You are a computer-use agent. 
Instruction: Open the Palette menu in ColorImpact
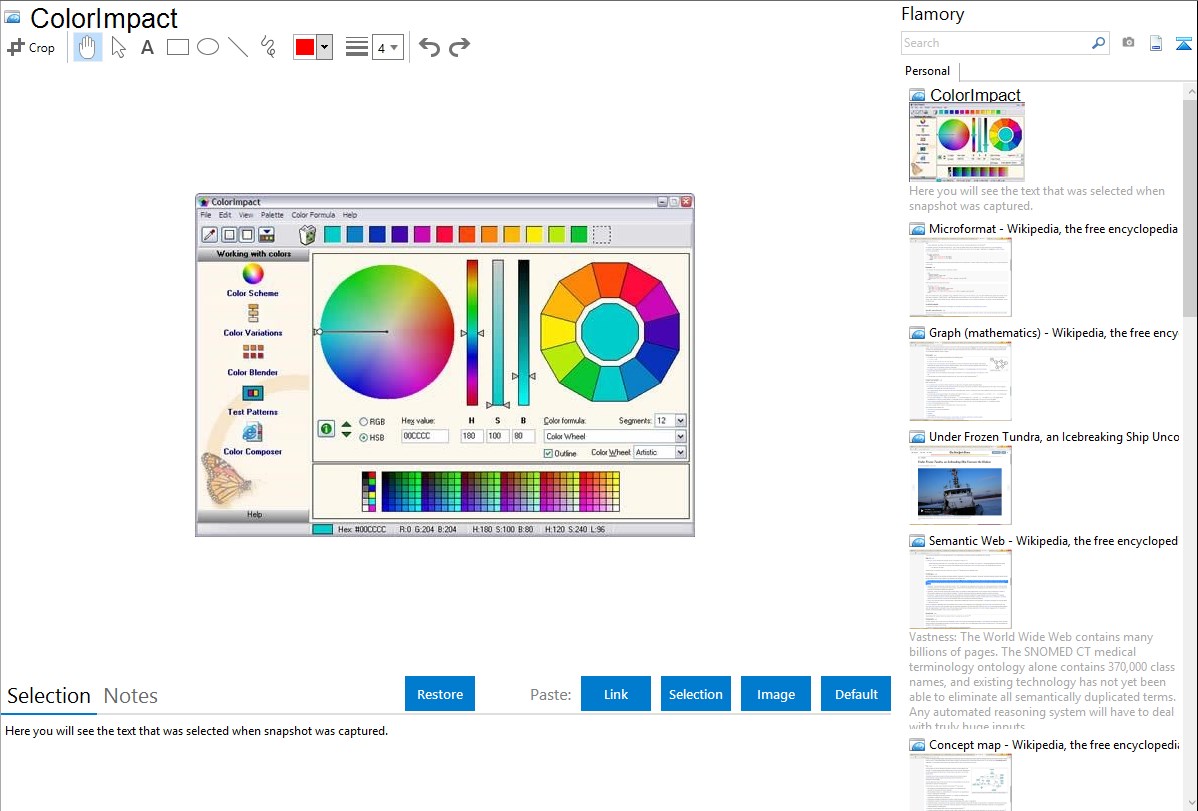coord(272,216)
